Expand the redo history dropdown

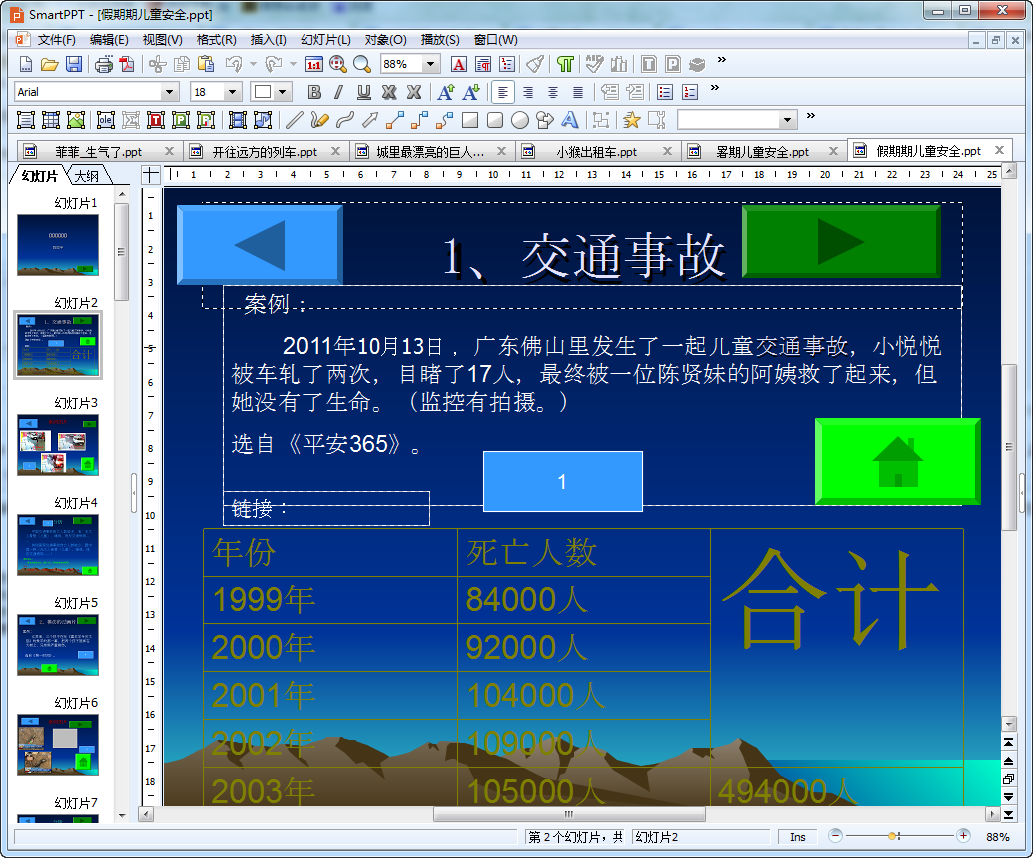click(x=293, y=64)
